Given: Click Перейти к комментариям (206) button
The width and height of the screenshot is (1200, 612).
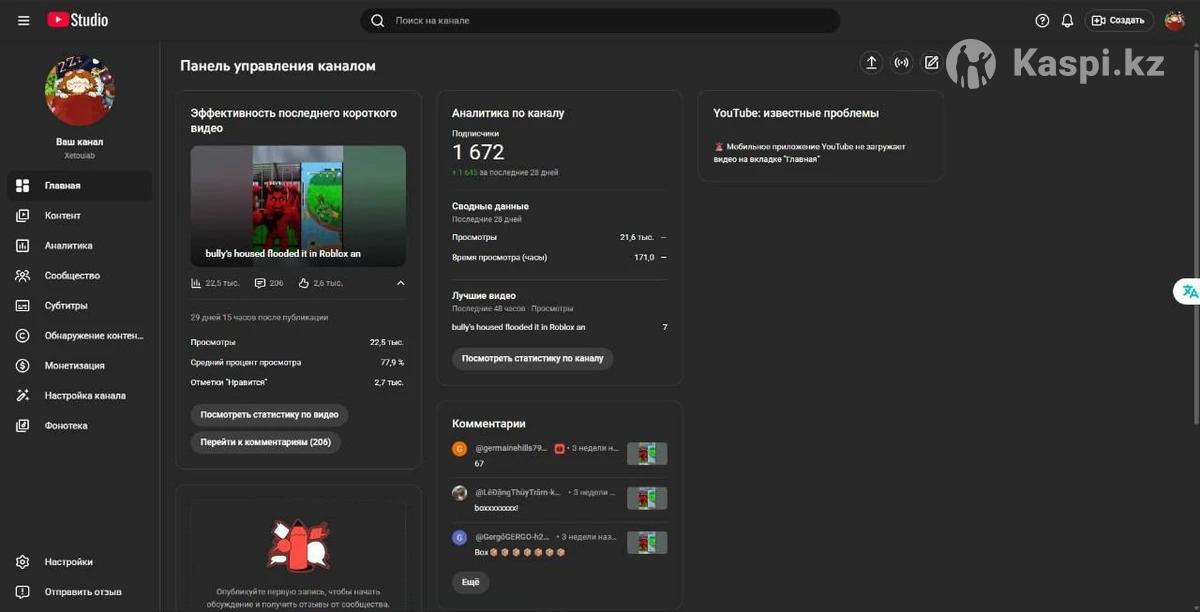Looking at the screenshot, I should (265, 442).
